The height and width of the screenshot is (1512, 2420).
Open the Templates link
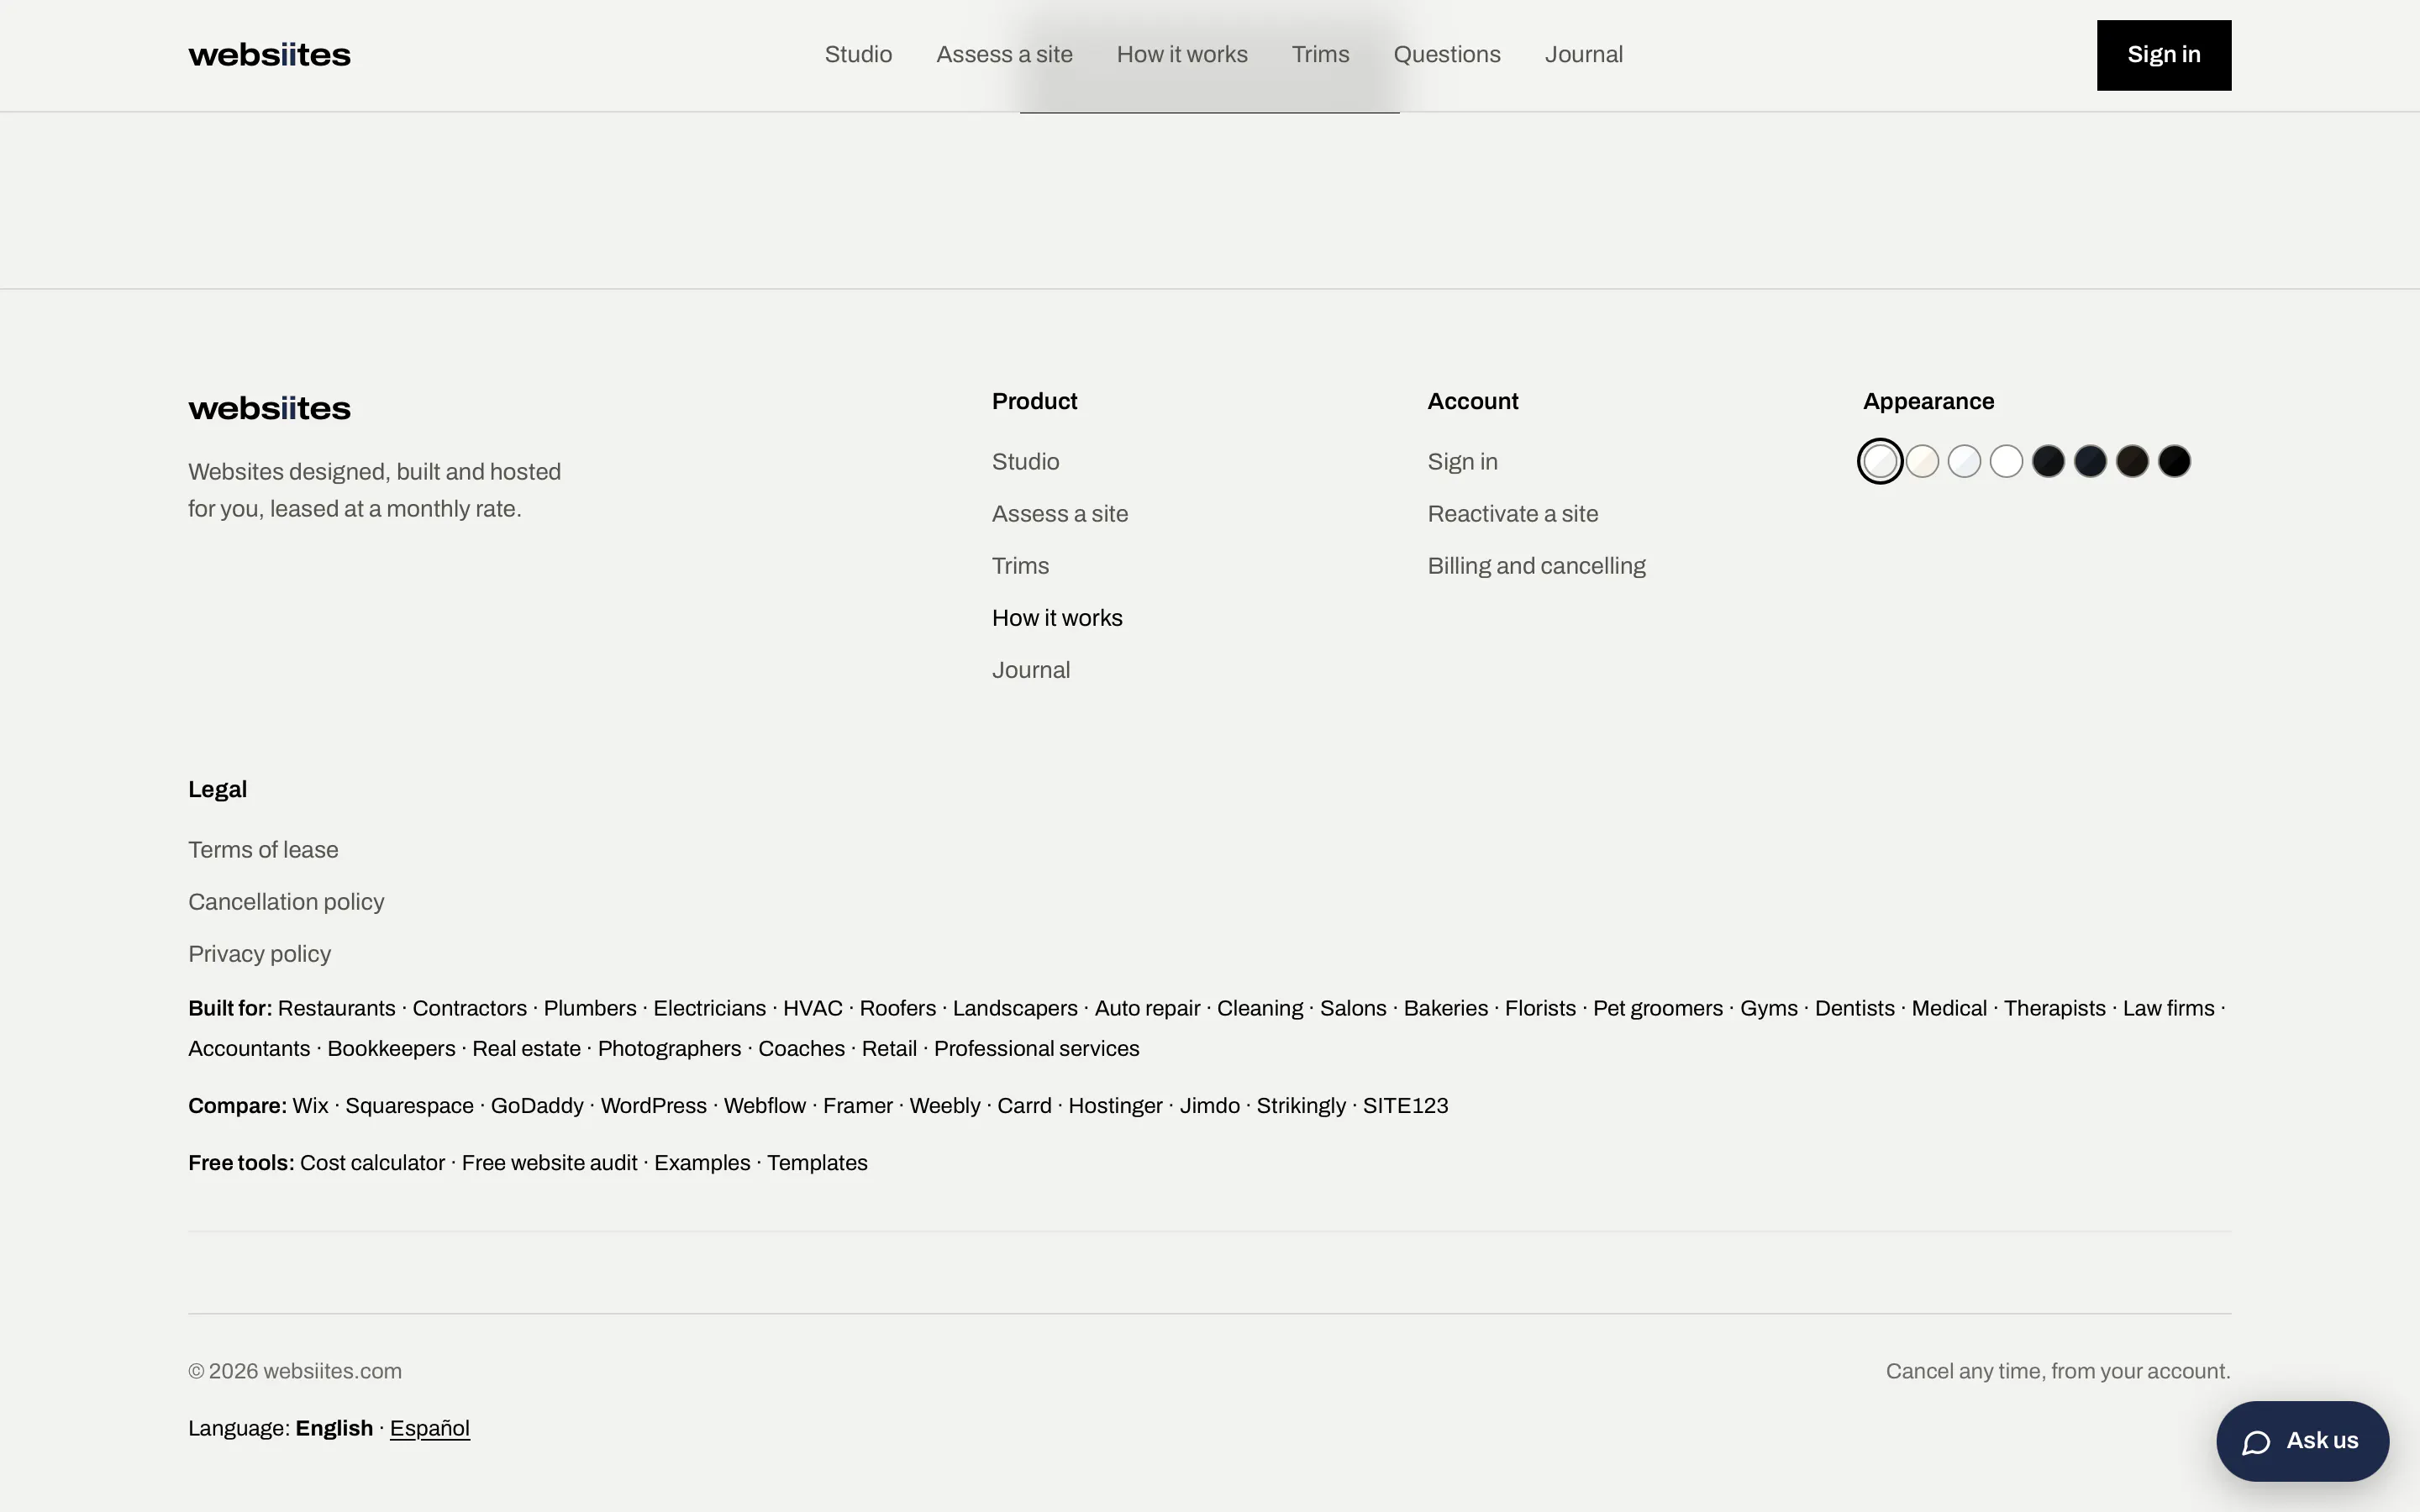point(817,1163)
